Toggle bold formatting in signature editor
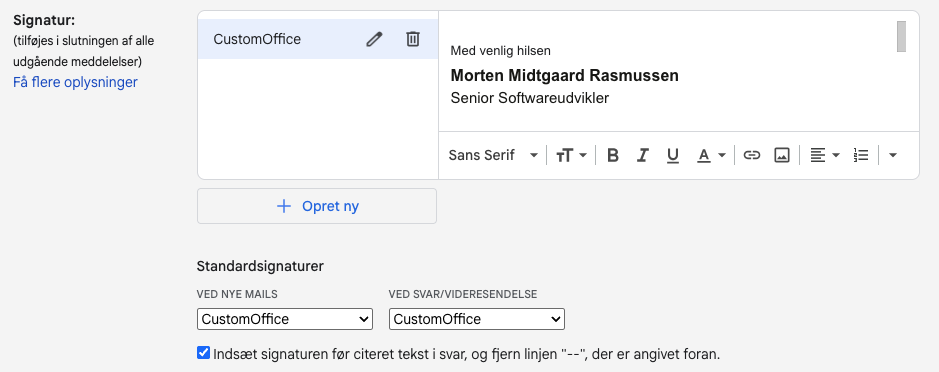939x372 pixels. 612,156
